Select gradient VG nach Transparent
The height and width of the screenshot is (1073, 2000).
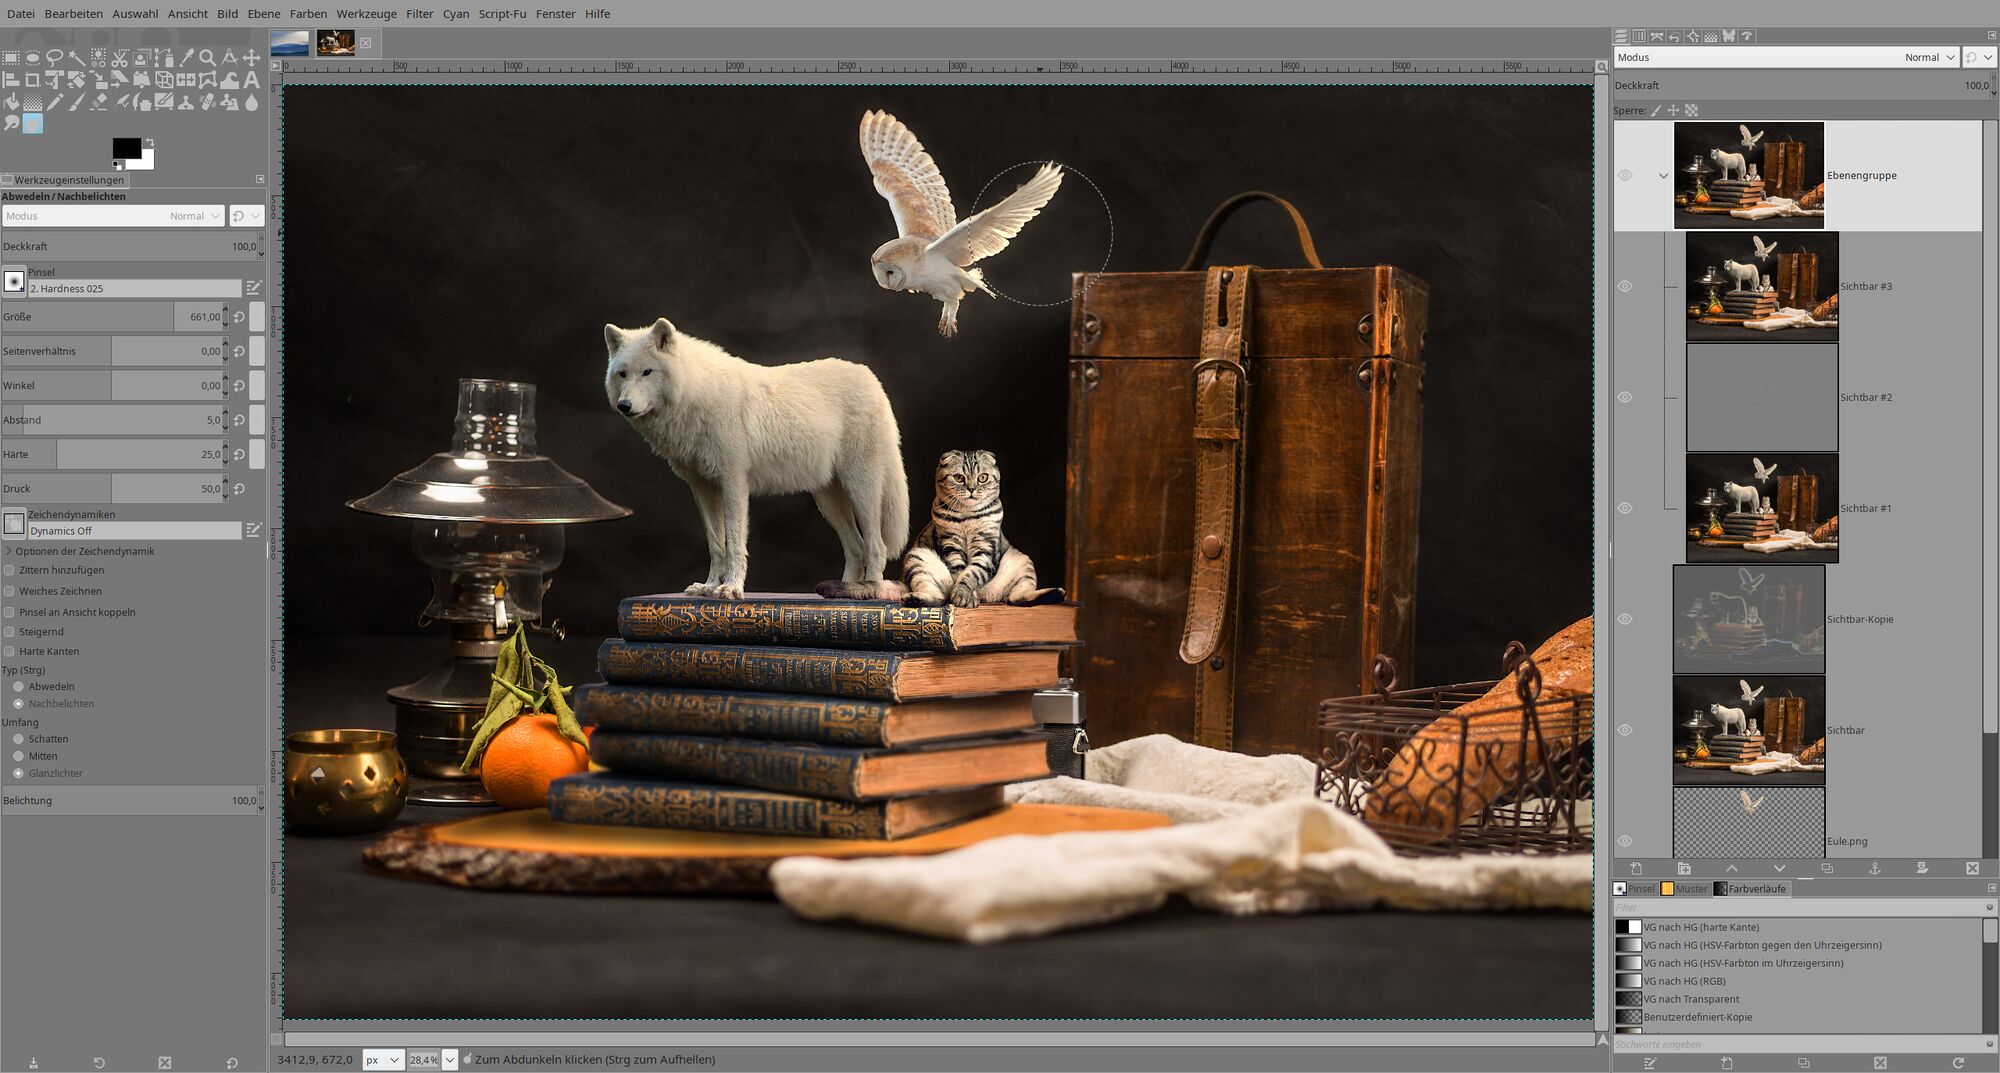pos(1691,999)
